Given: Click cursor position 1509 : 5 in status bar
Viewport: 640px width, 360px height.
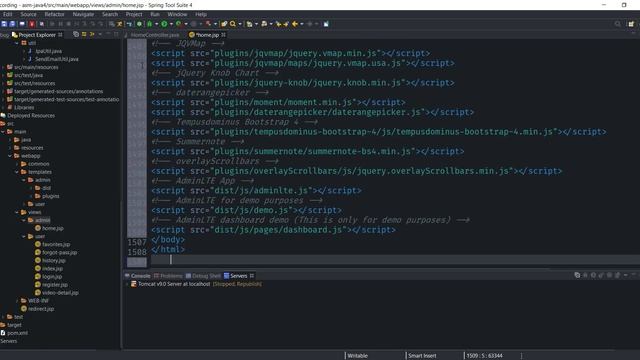Looking at the screenshot, I should coord(484,356).
